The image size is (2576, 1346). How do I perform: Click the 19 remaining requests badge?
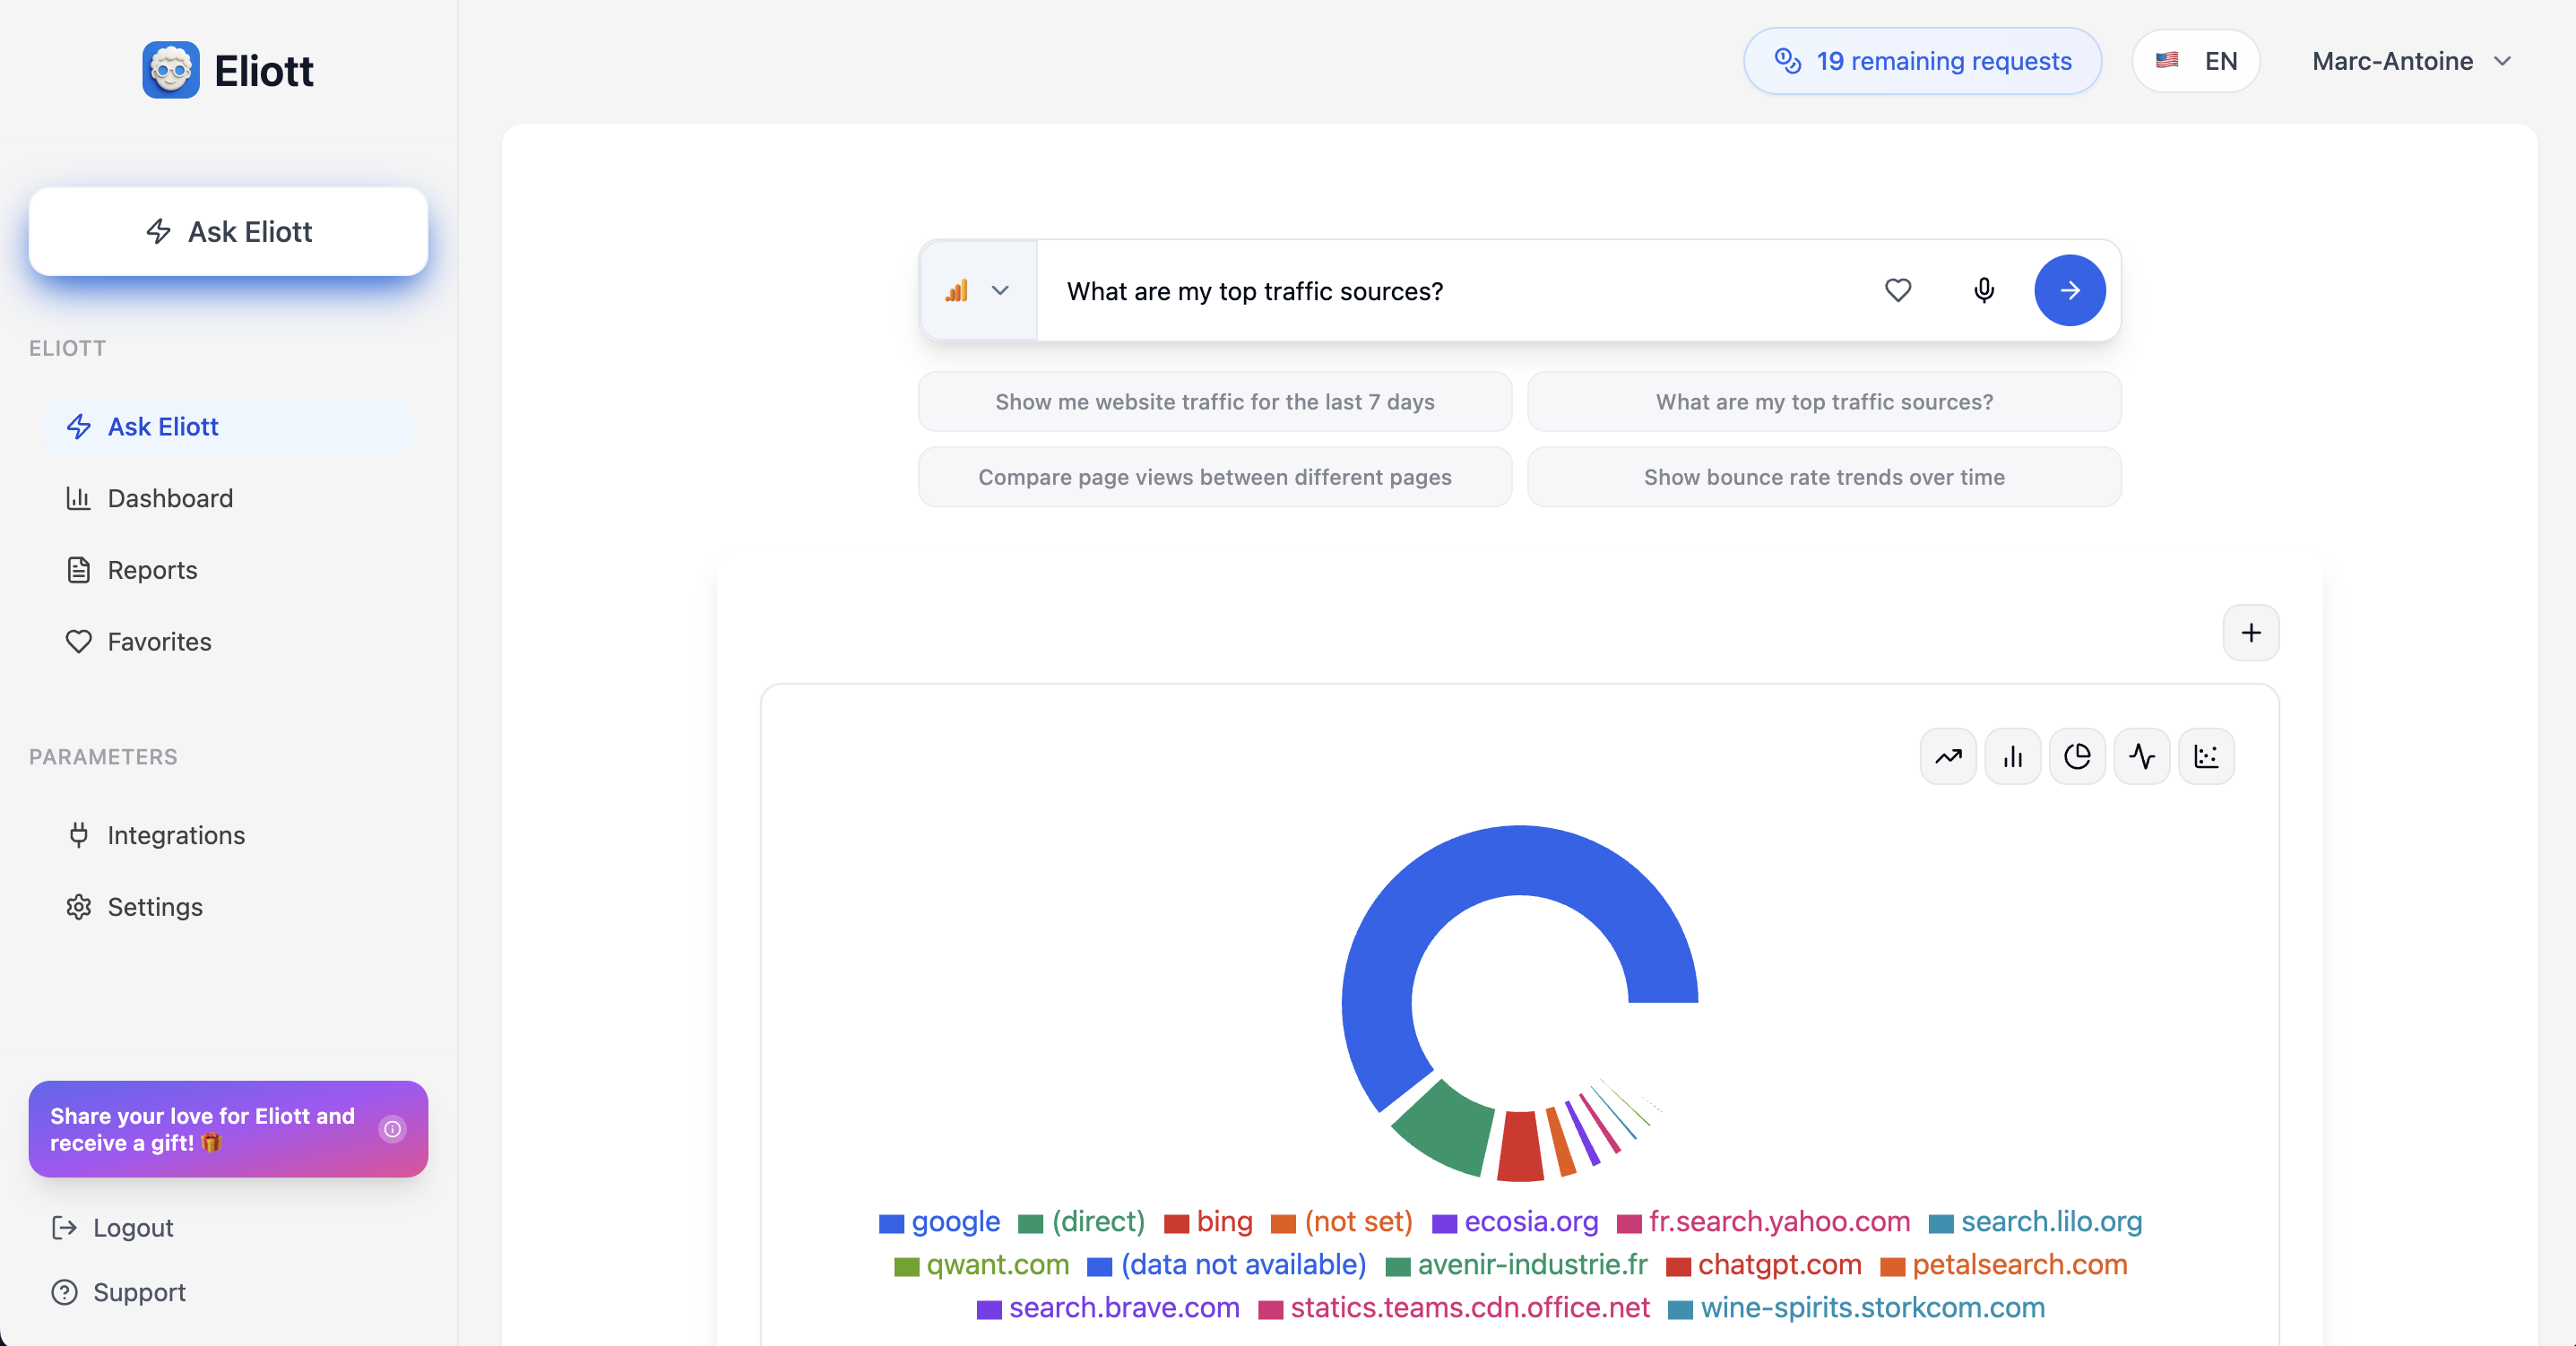[x=1921, y=61]
